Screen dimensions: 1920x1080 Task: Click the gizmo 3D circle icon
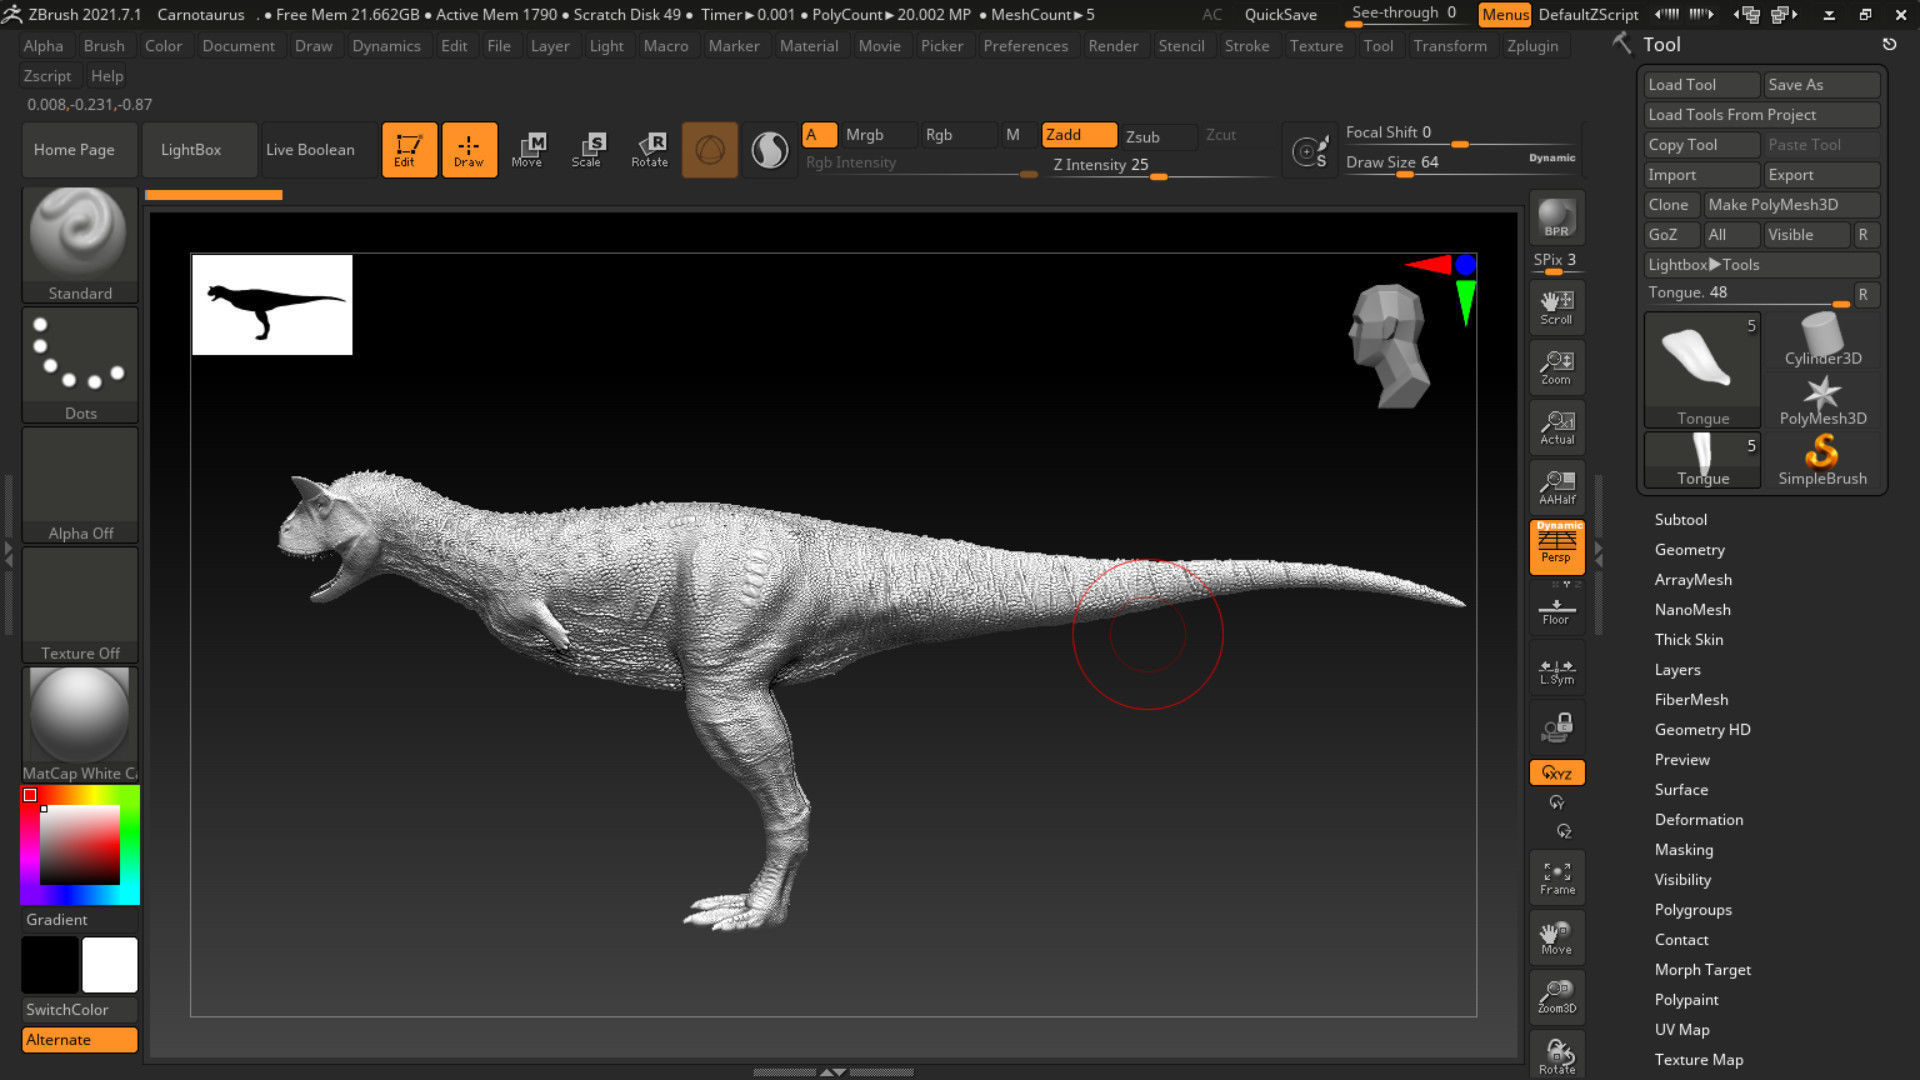(x=710, y=150)
